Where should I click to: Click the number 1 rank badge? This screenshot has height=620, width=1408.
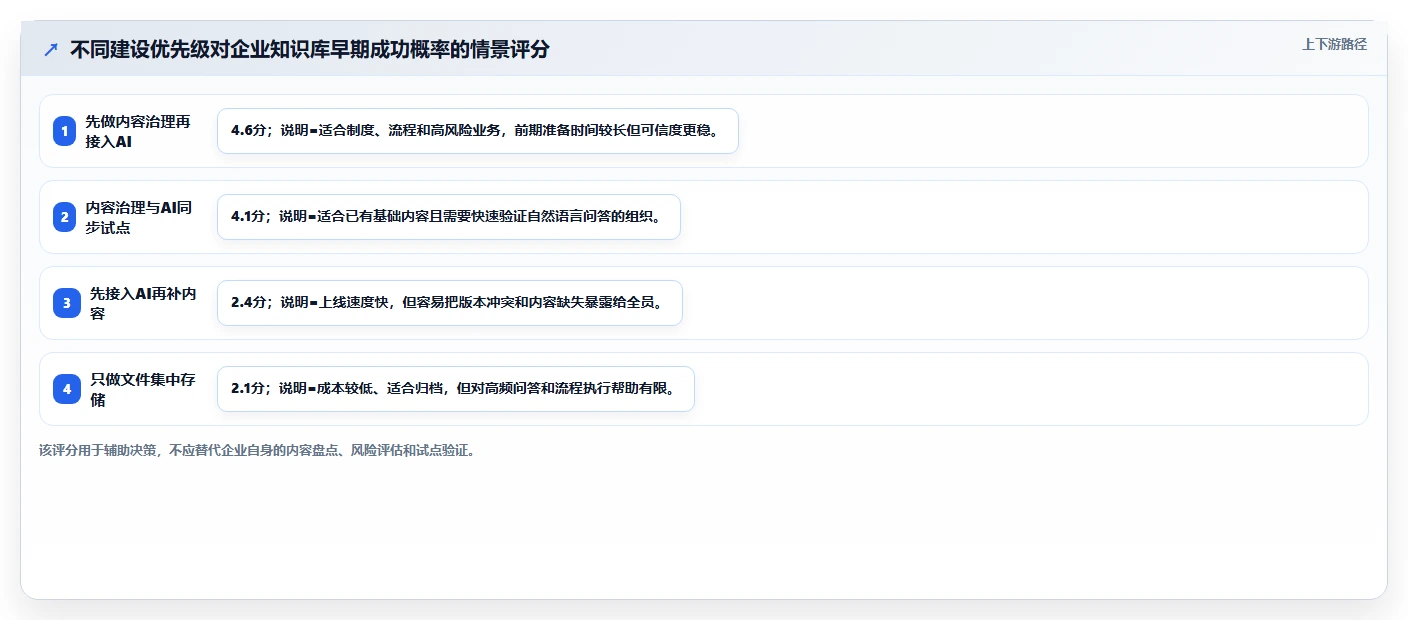tap(65, 131)
